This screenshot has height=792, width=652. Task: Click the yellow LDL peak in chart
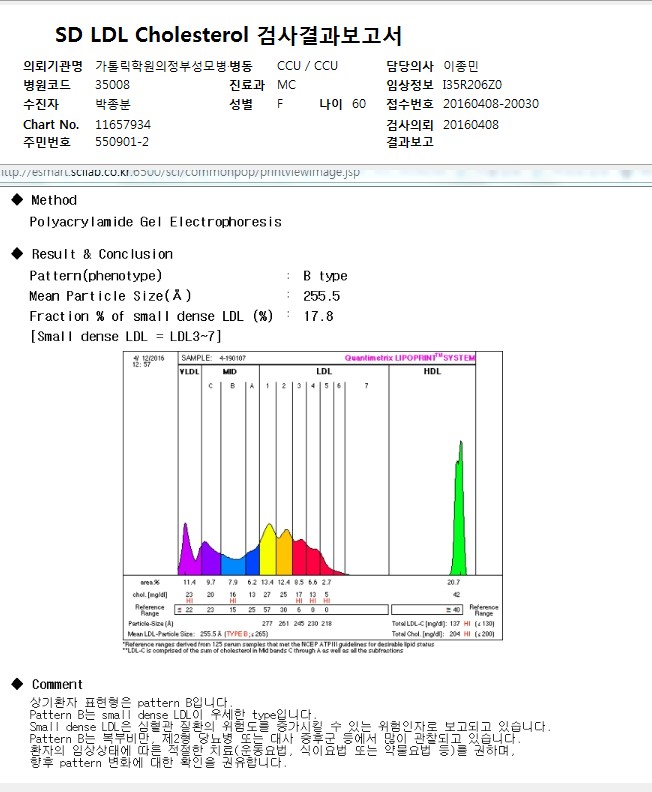coord(269,553)
